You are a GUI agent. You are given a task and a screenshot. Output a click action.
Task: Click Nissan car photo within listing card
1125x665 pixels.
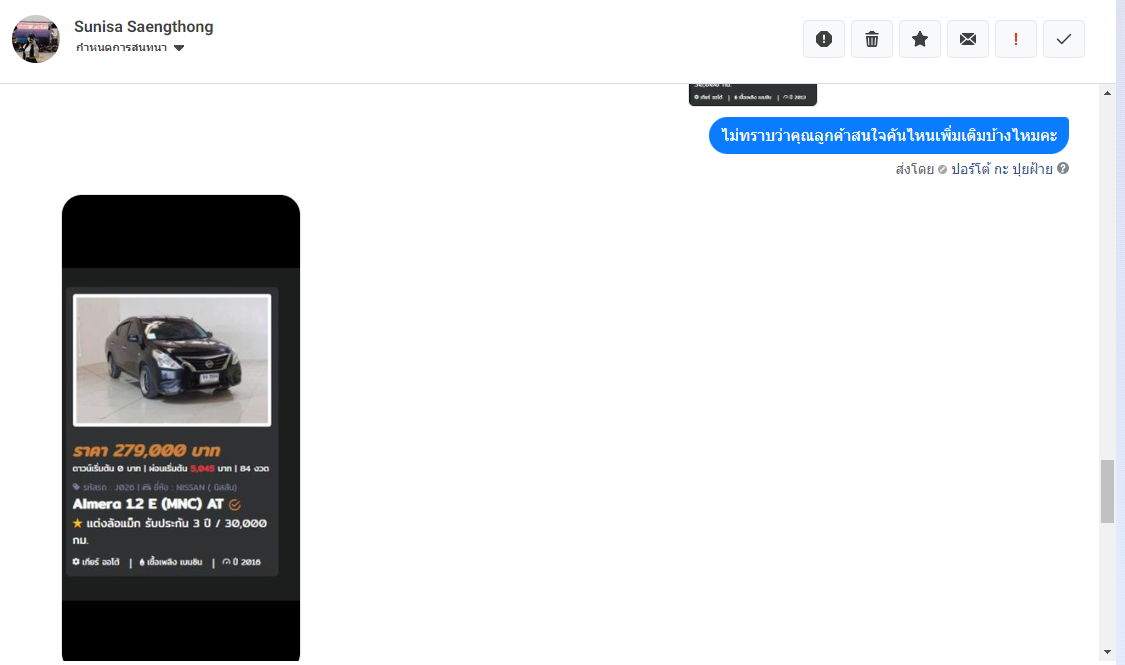(172, 360)
